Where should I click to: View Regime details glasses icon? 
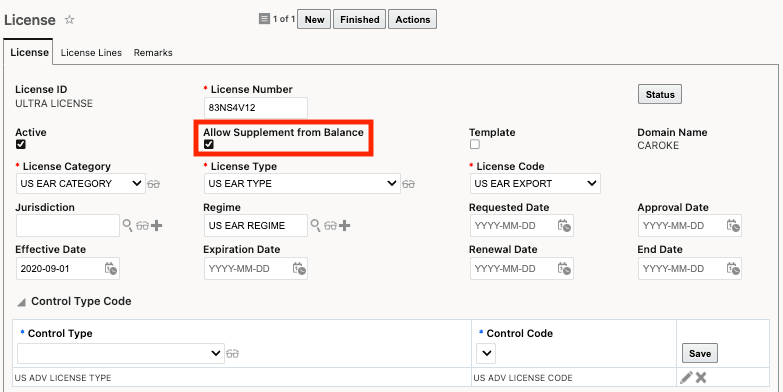click(330, 226)
